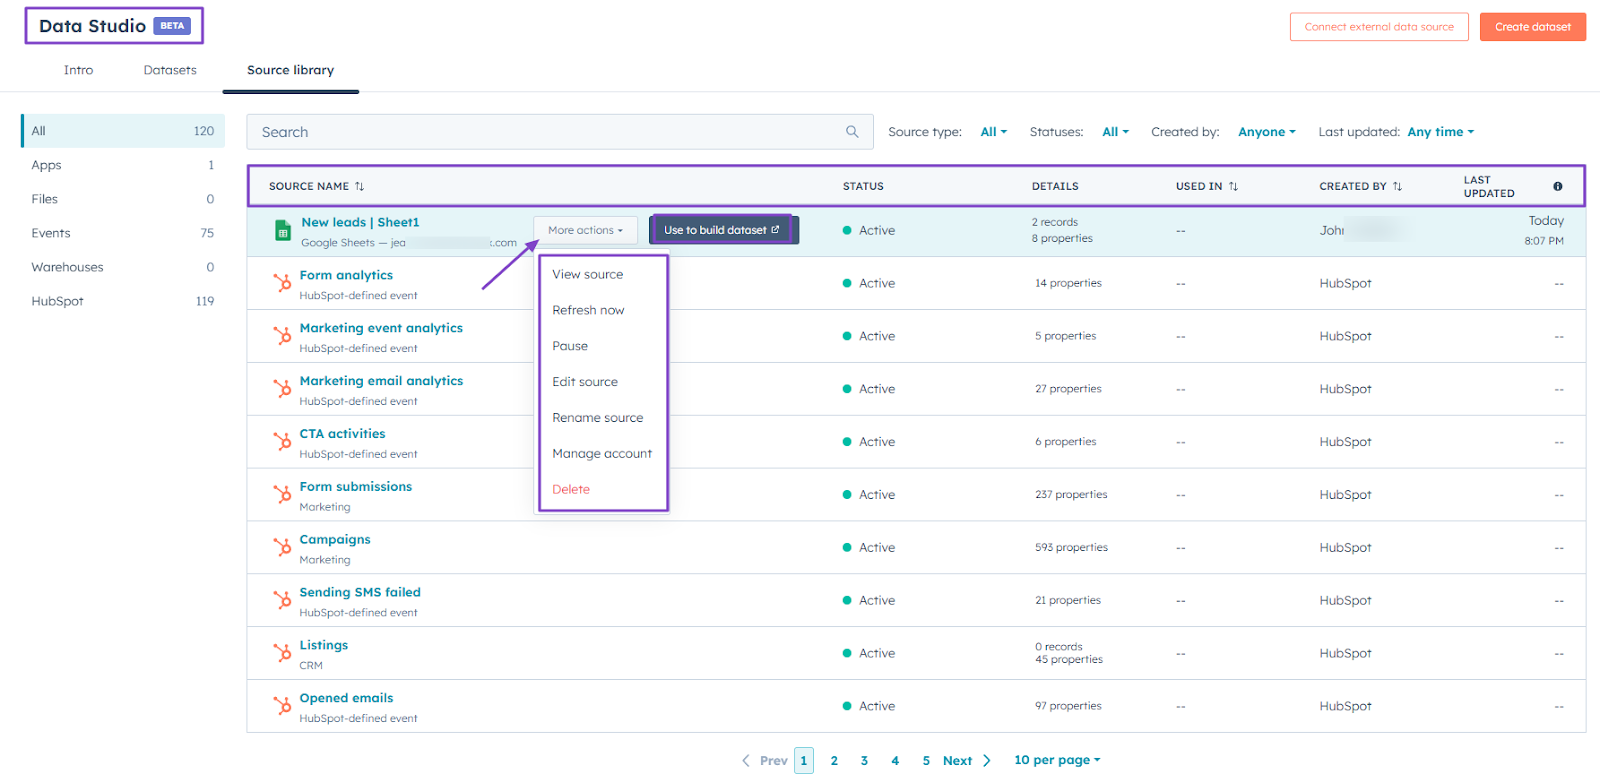The height and width of the screenshot is (774, 1600).
Task: Filter sidebar by Events
Action: 123,233
